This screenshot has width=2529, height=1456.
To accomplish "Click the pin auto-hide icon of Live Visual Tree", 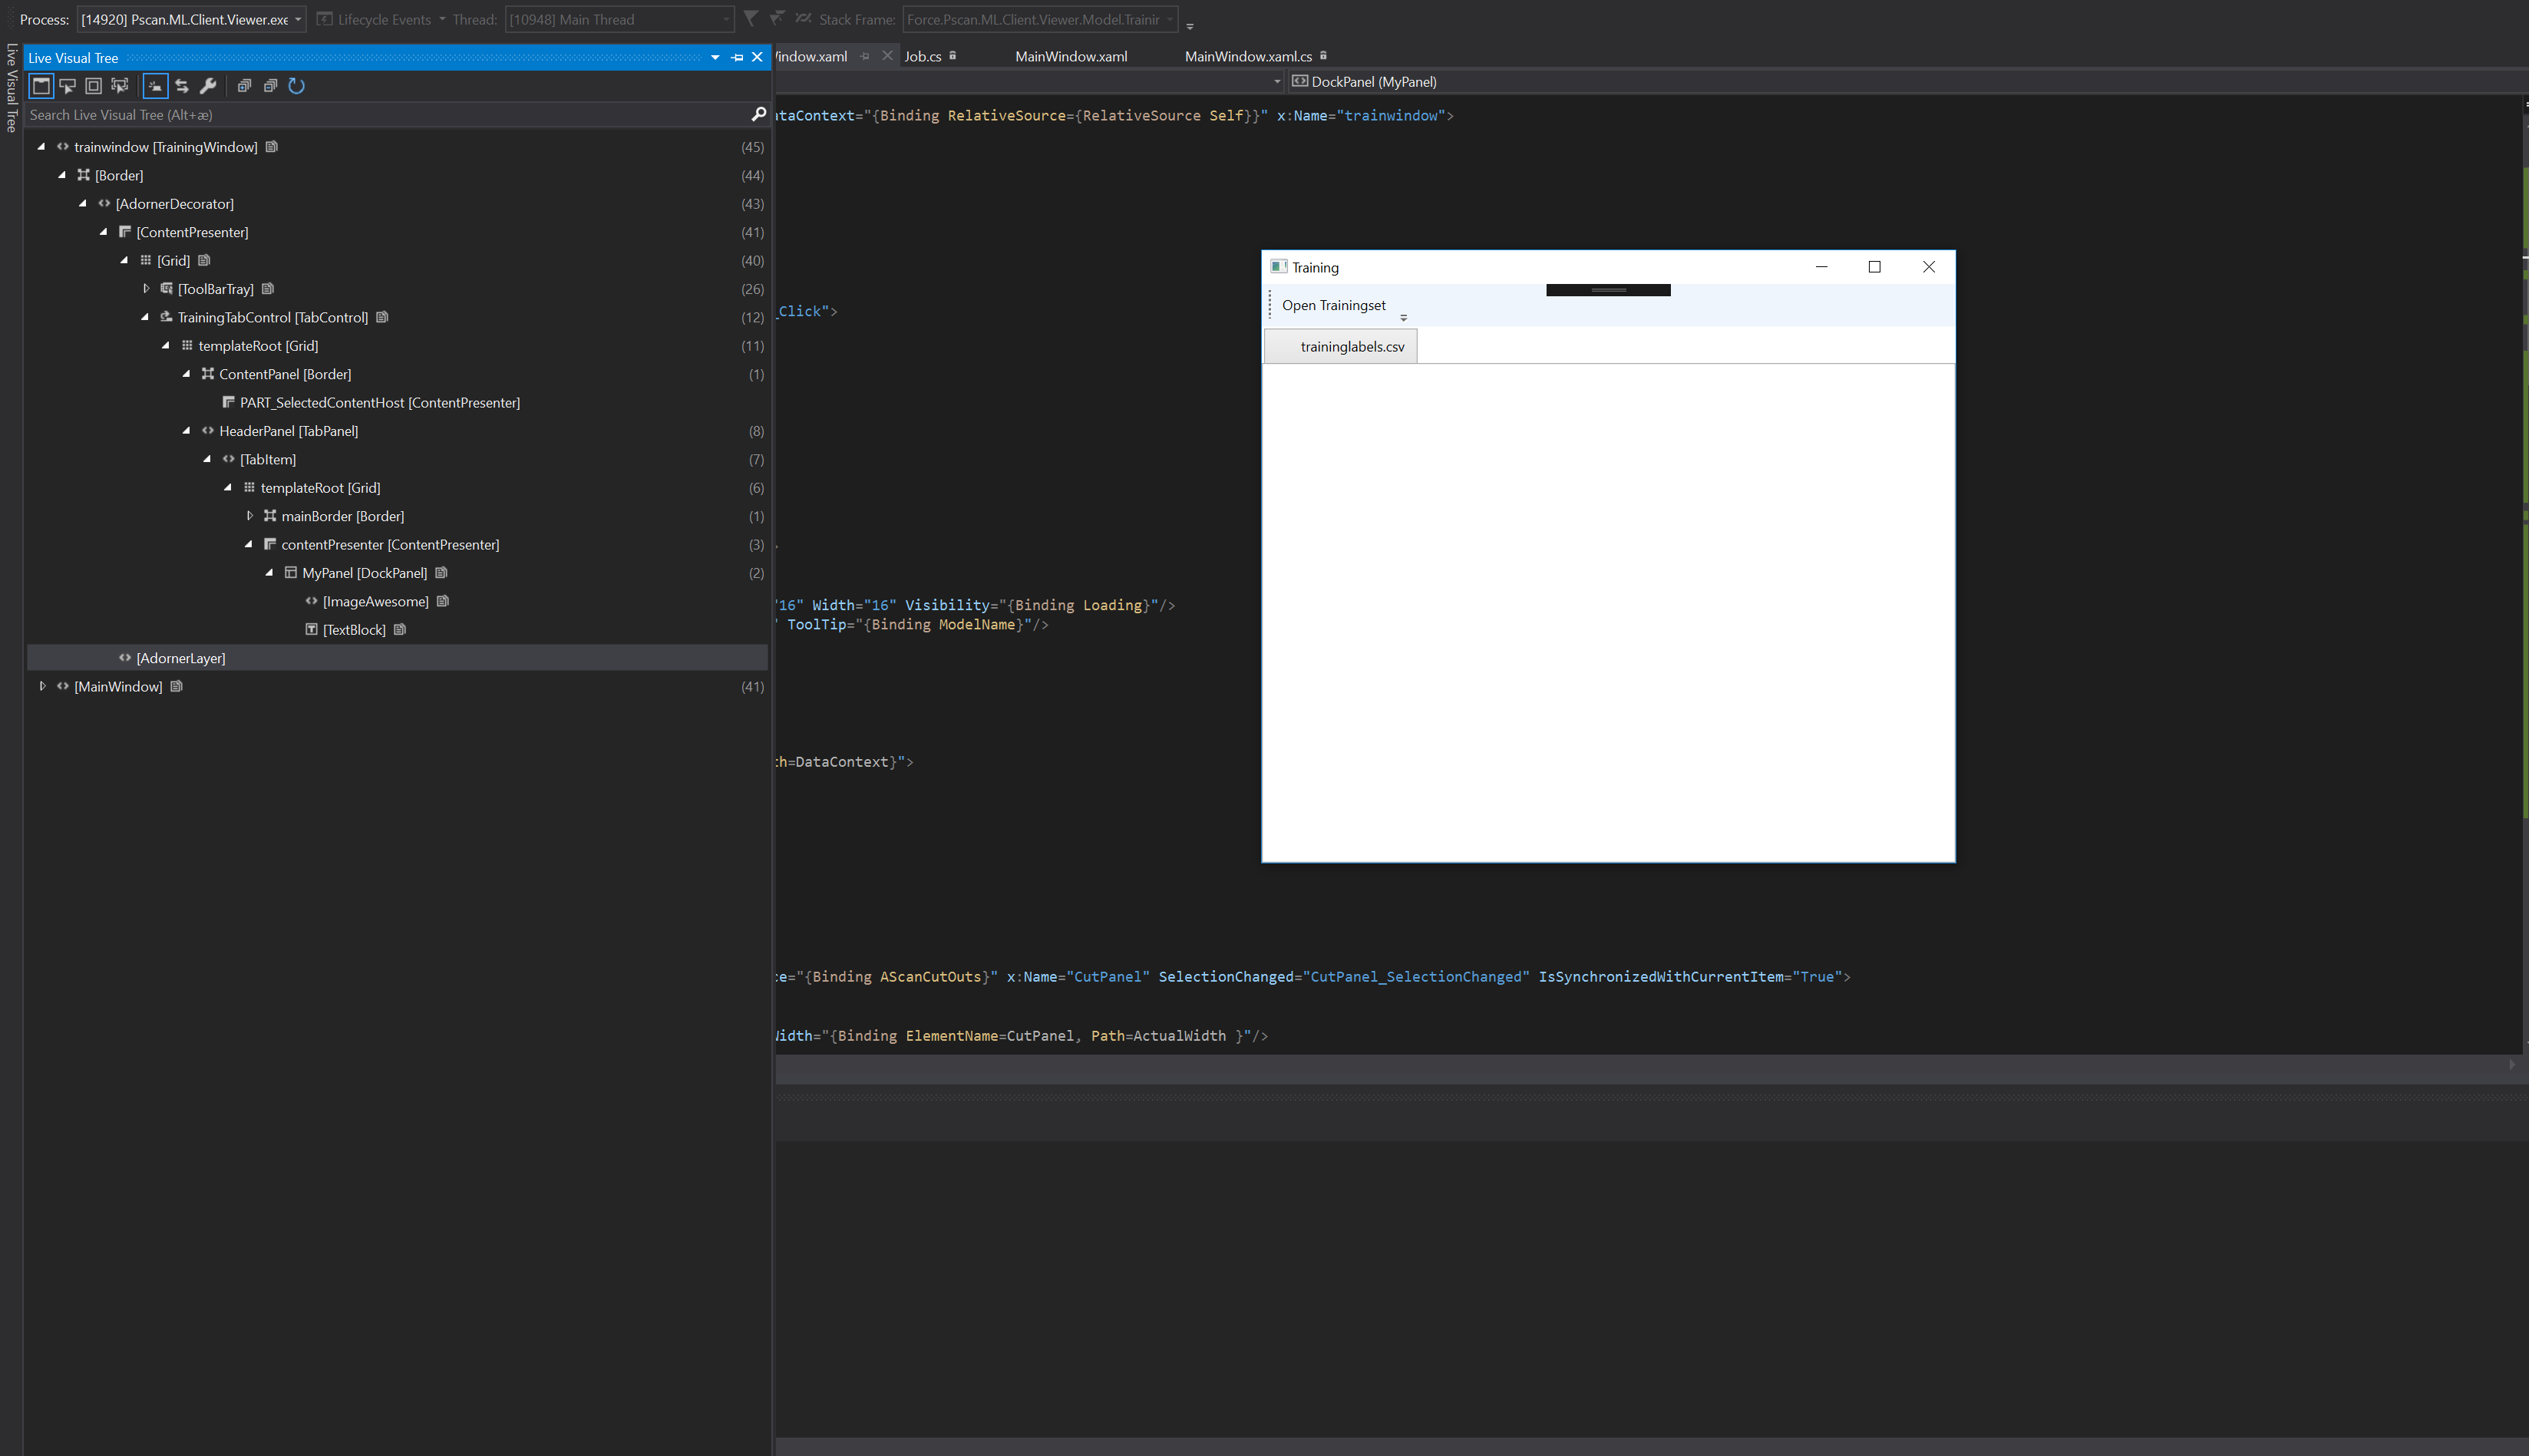I will 737,58.
